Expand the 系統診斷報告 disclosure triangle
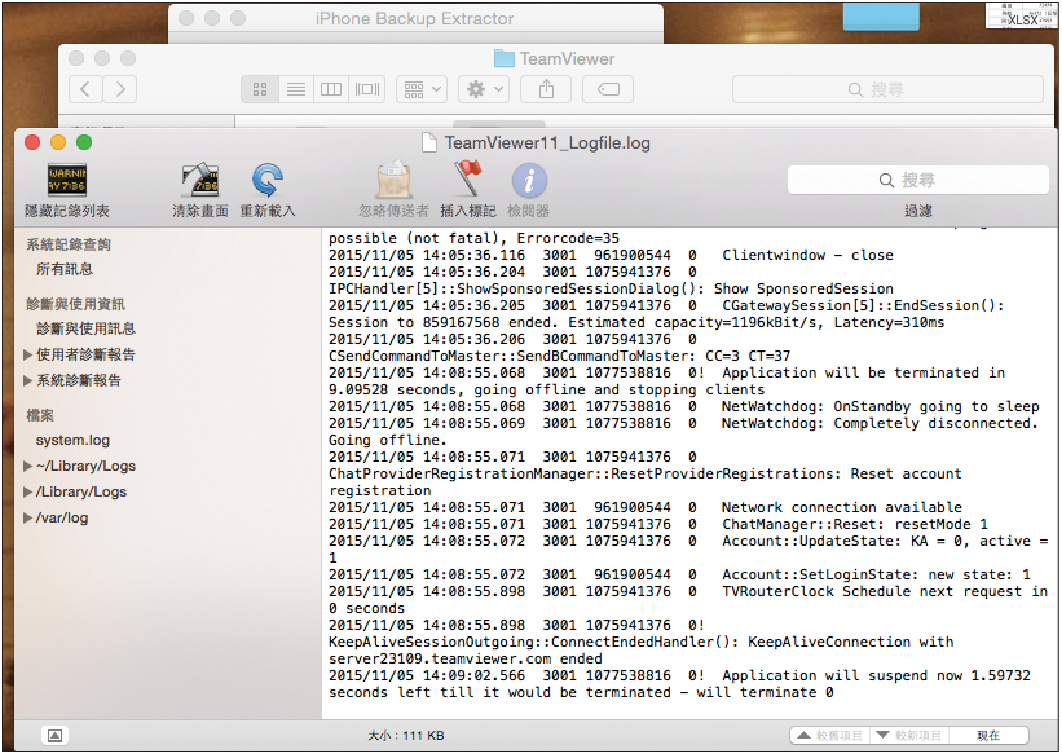The image size is (1062, 756). coord(27,380)
